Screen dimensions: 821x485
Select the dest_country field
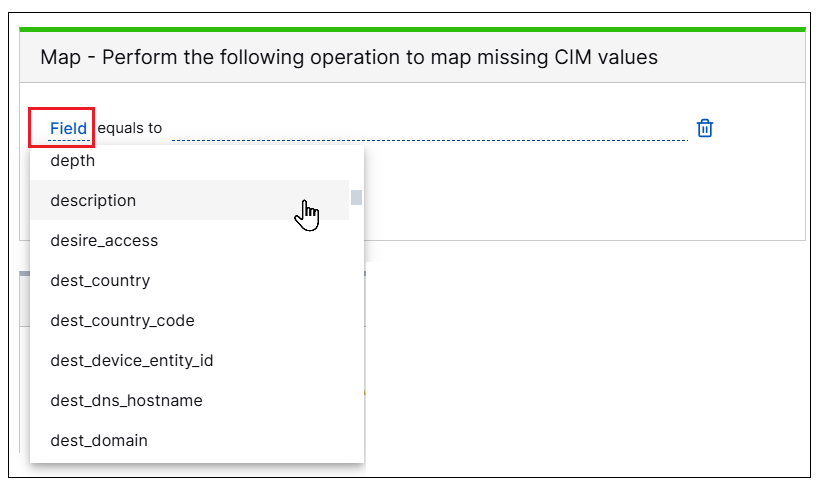click(190, 280)
